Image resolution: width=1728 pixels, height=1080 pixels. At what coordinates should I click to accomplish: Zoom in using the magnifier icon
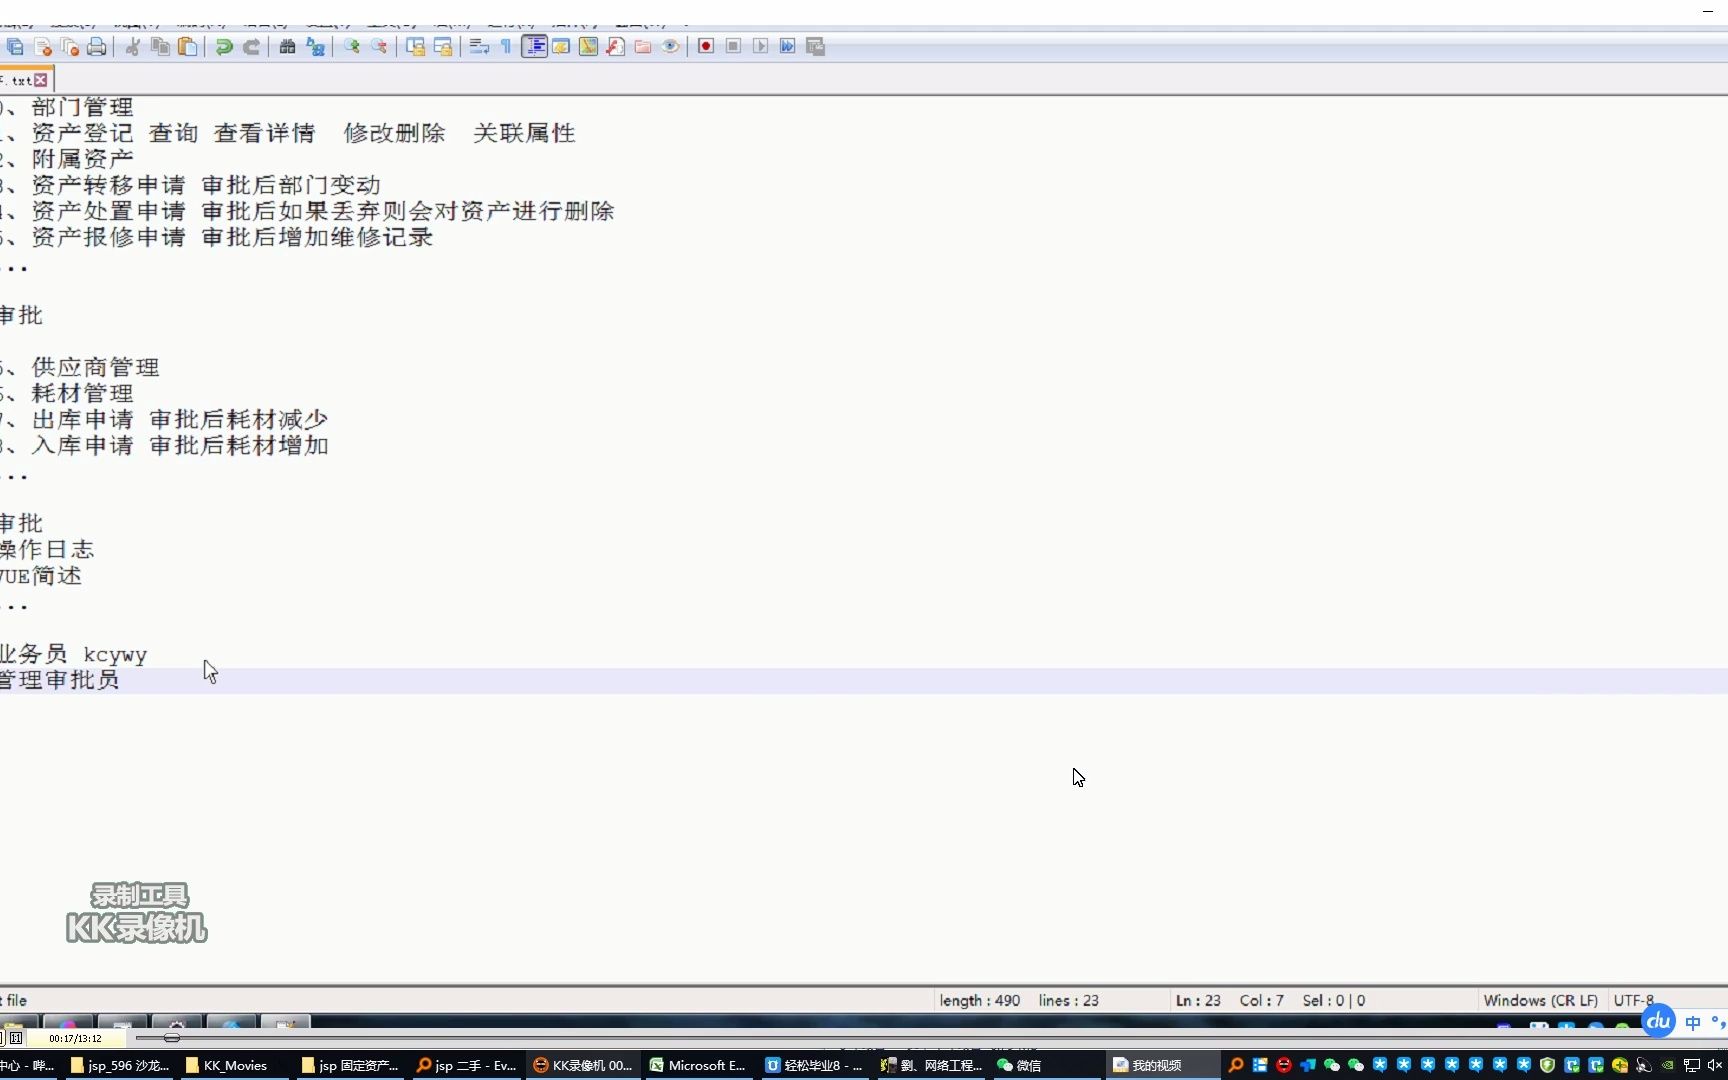pos(351,46)
